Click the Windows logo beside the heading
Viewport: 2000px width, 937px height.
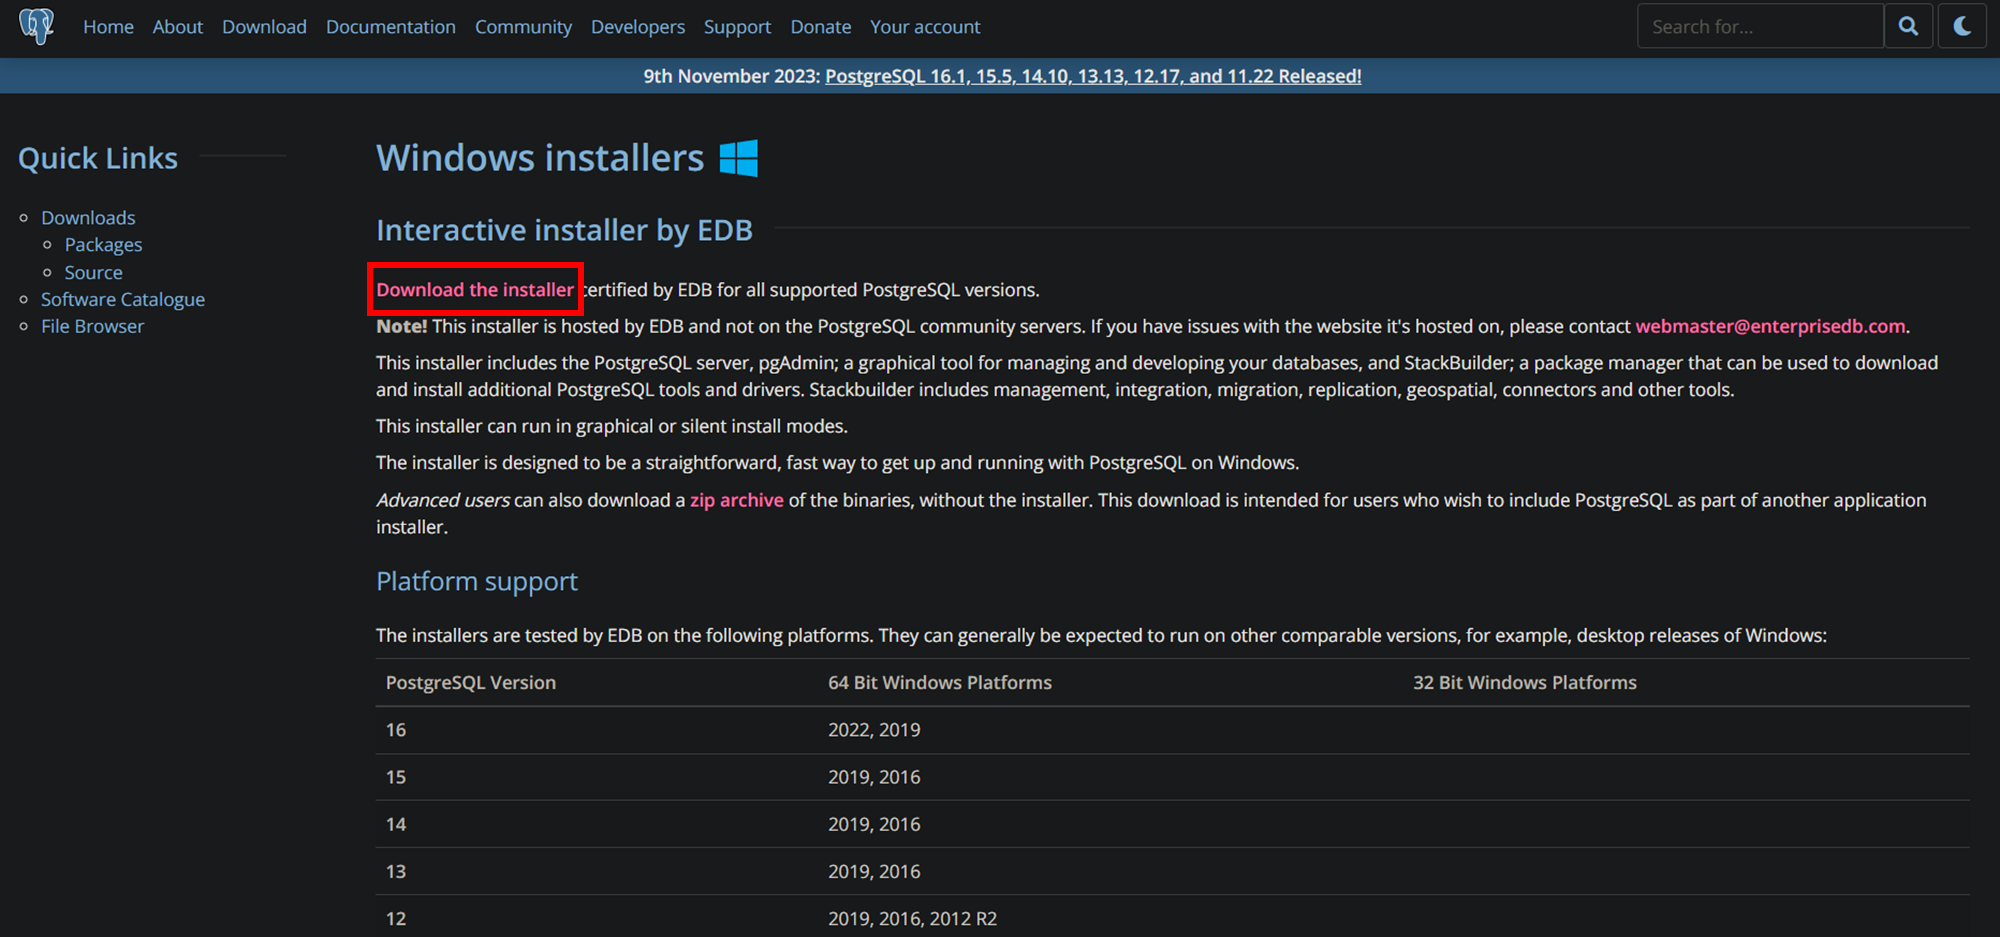click(739, 158)
